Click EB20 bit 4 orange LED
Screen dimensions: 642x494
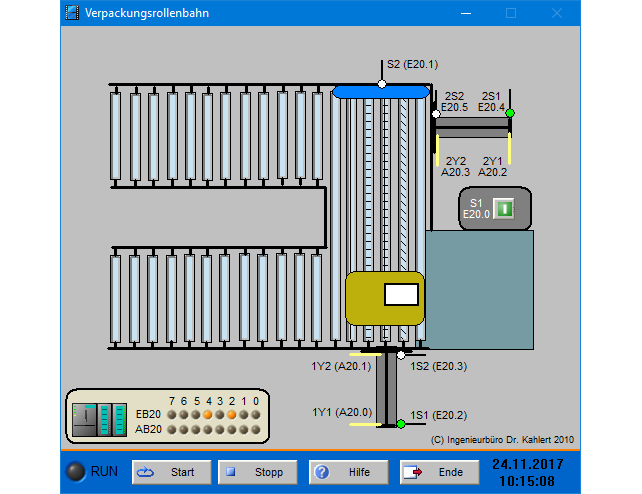[208, 415]
